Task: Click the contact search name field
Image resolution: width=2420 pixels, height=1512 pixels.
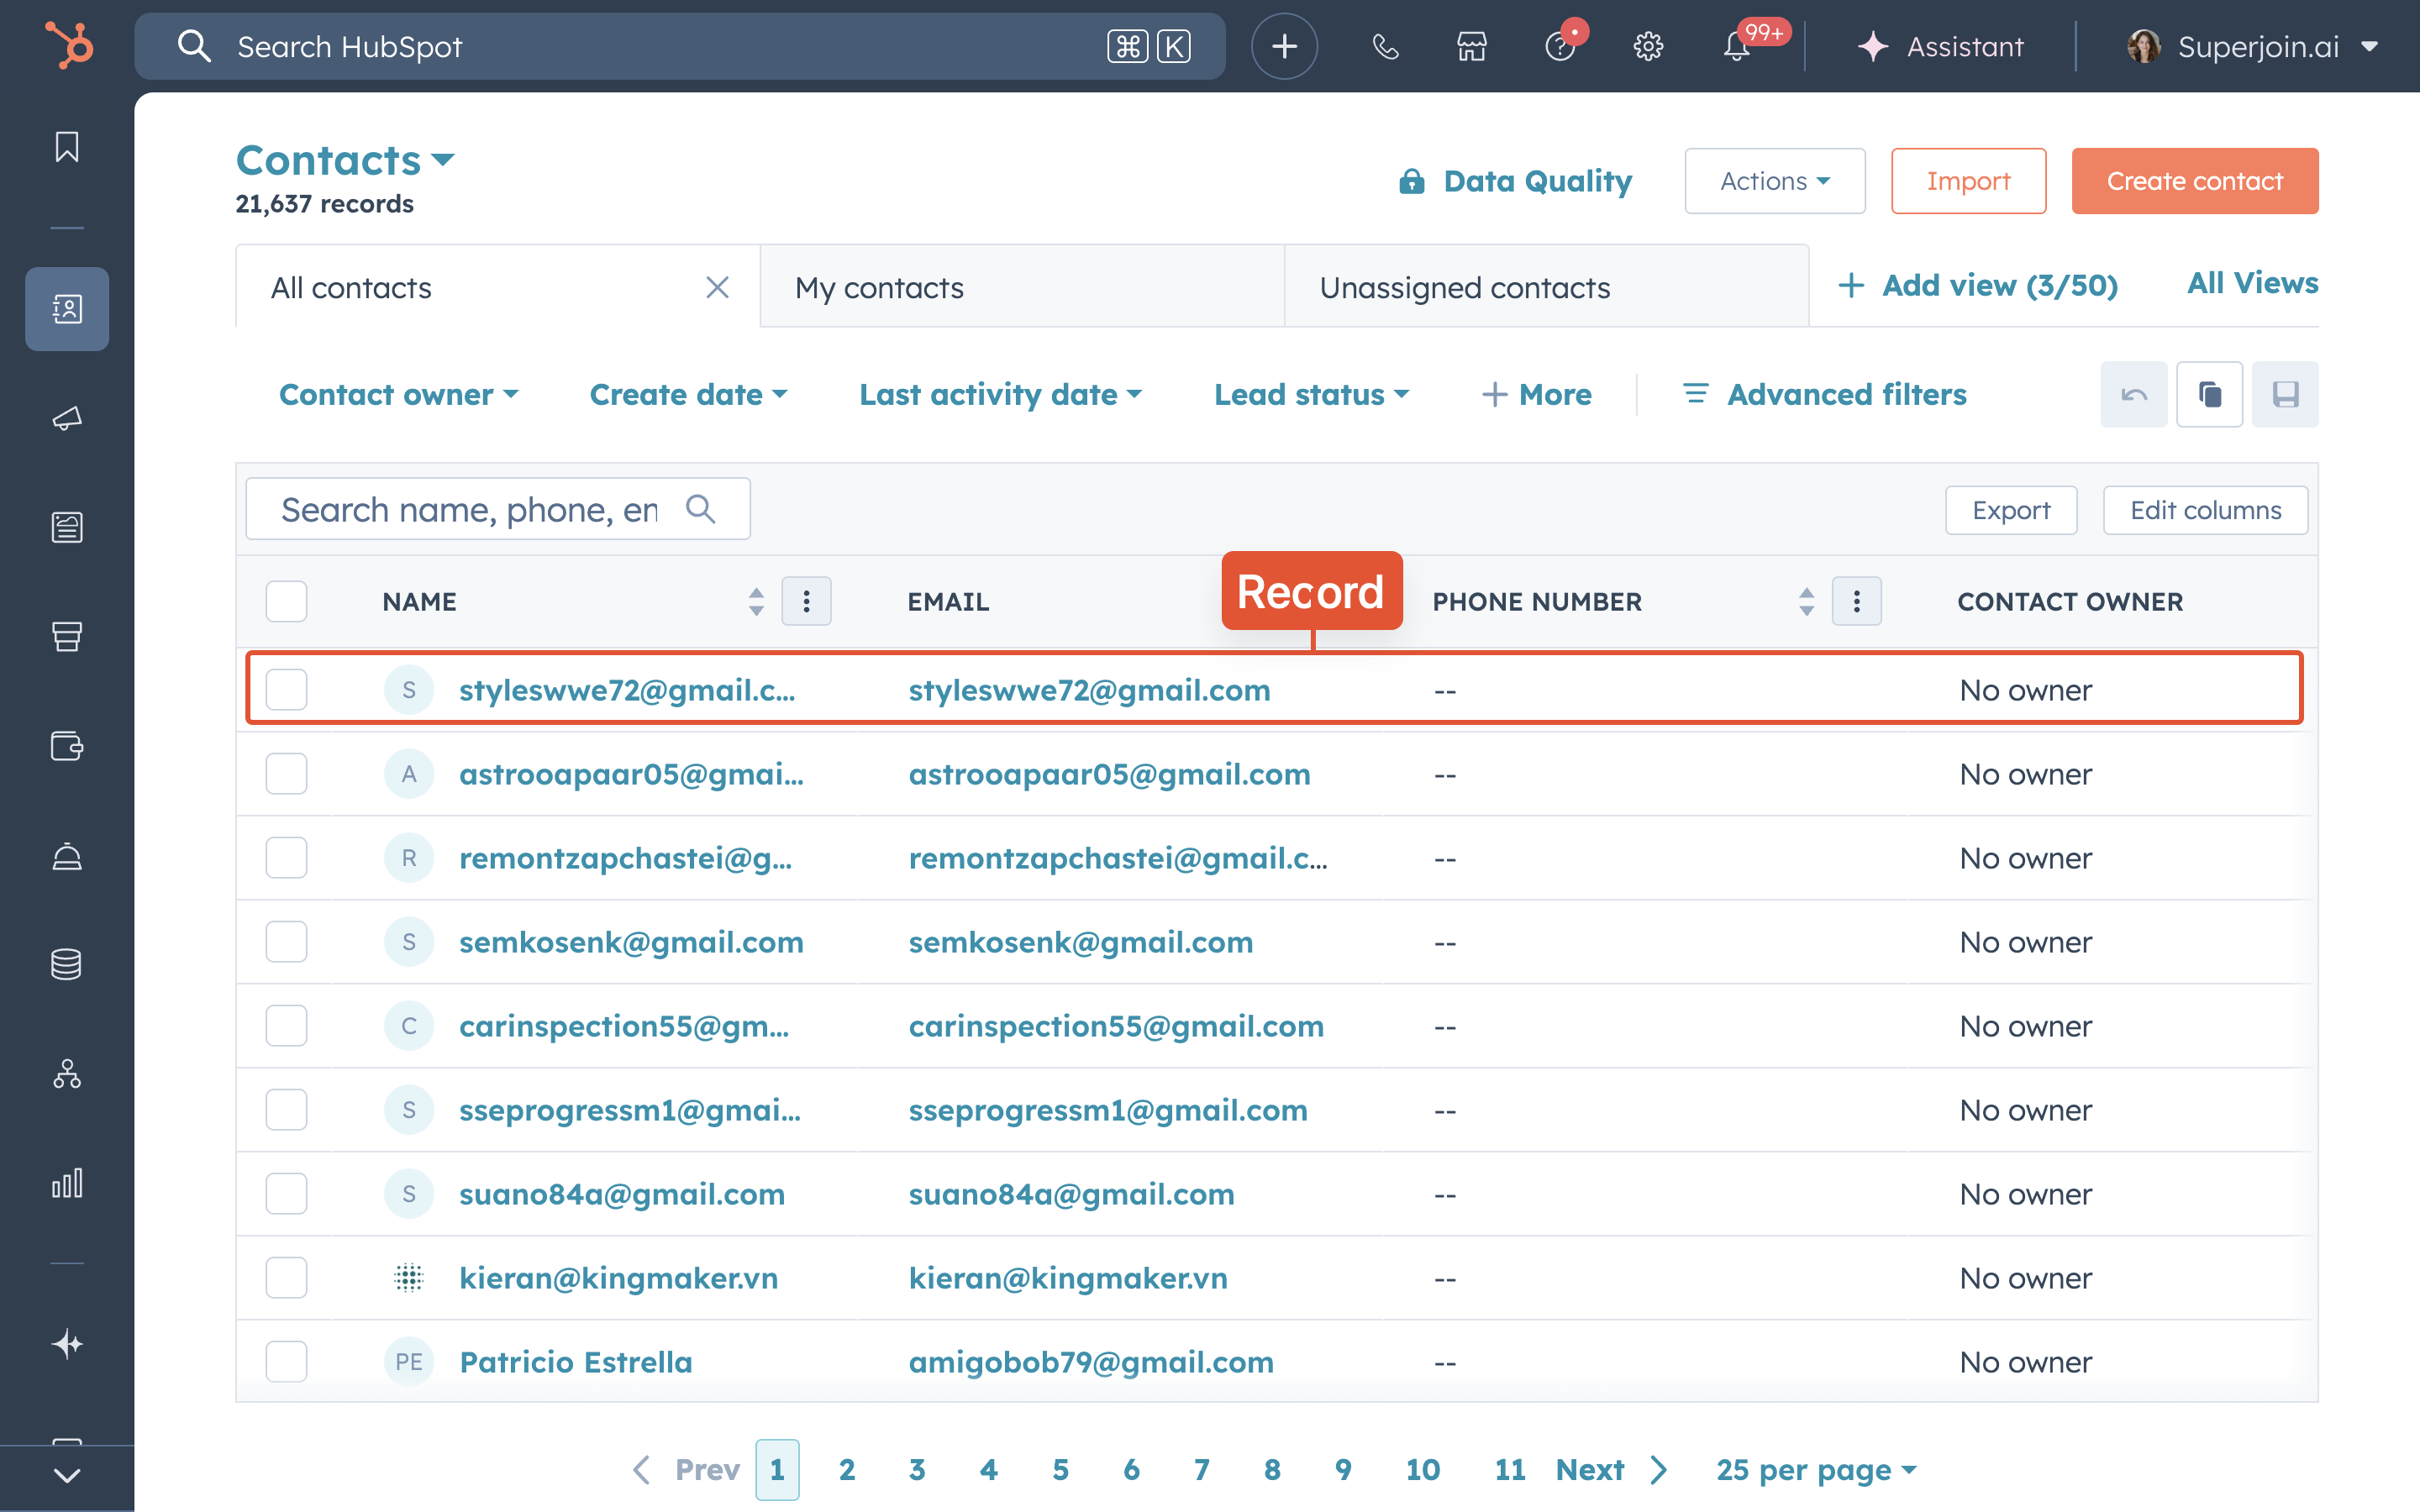Action: [470, 509]
